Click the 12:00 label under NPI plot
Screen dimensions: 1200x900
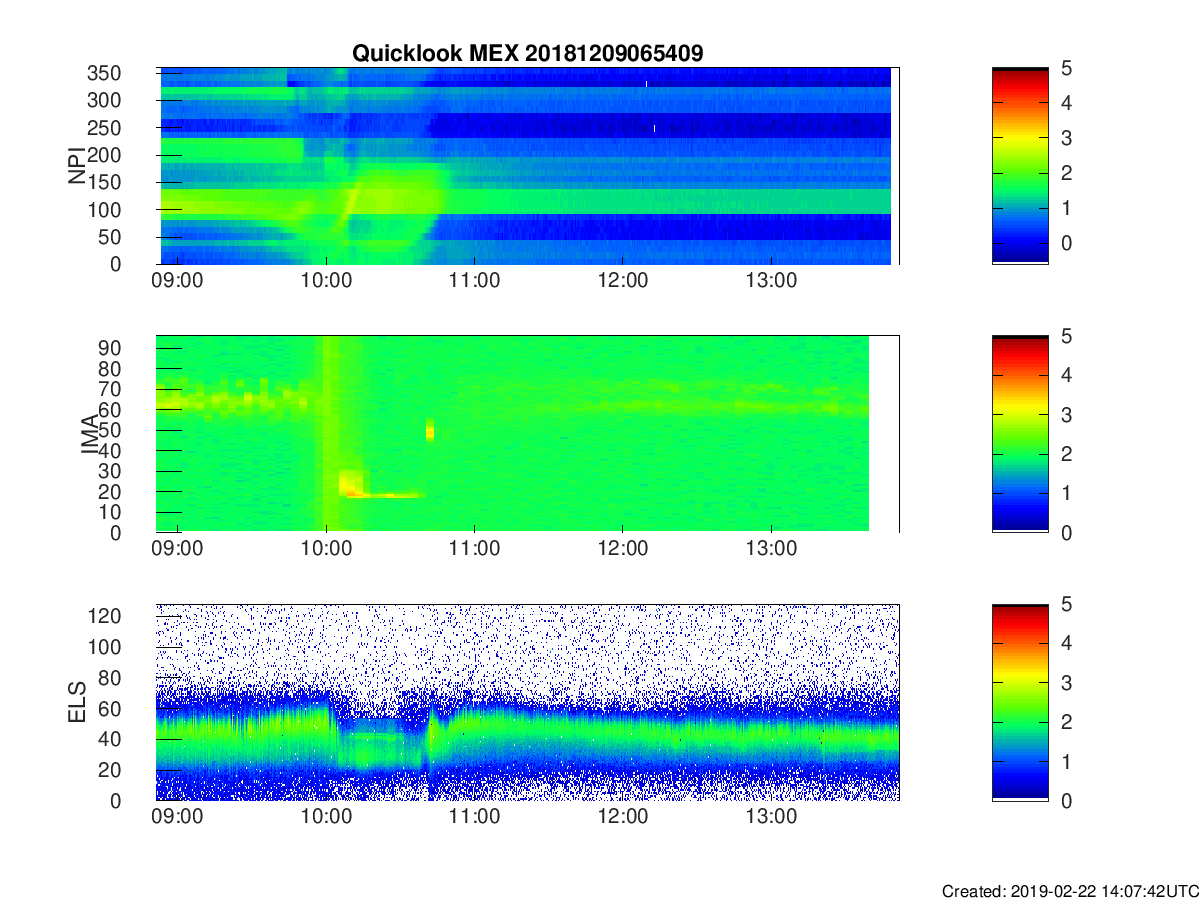coord(623,281)
